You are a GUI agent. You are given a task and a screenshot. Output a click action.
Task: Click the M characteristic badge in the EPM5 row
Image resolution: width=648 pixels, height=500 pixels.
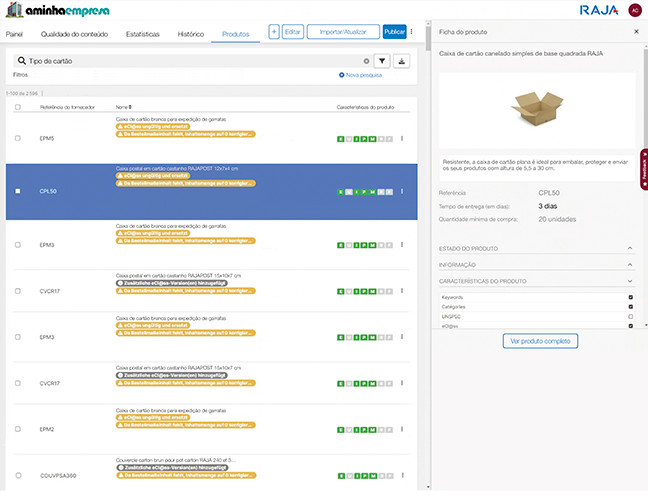tap(372, 139)
